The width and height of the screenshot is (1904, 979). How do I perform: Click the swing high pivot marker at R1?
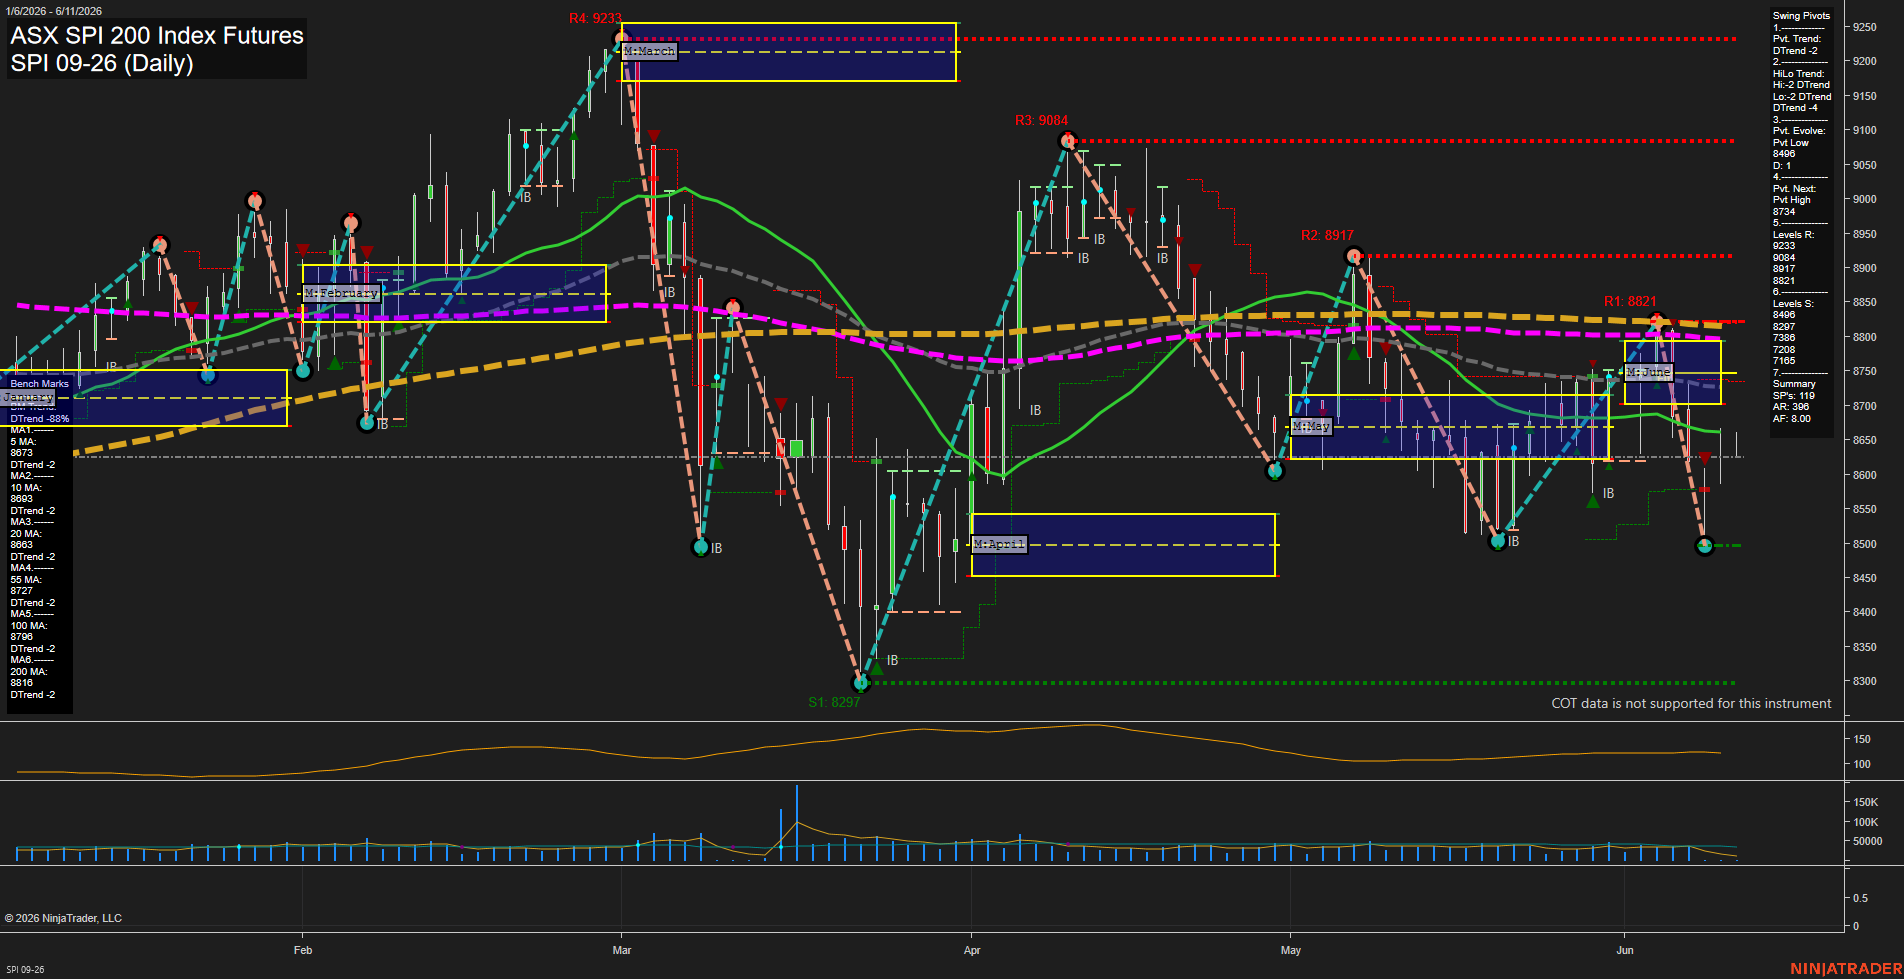tap(1657, 322)
